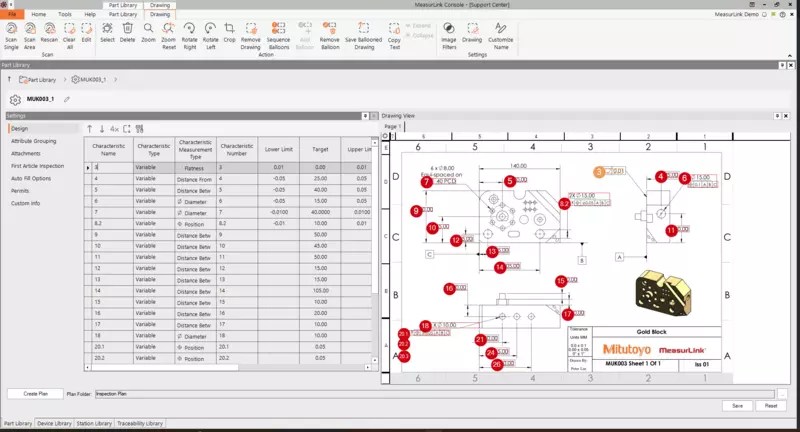Switch to Station Library bottom tab
The image size is (800, 432).
94,423
